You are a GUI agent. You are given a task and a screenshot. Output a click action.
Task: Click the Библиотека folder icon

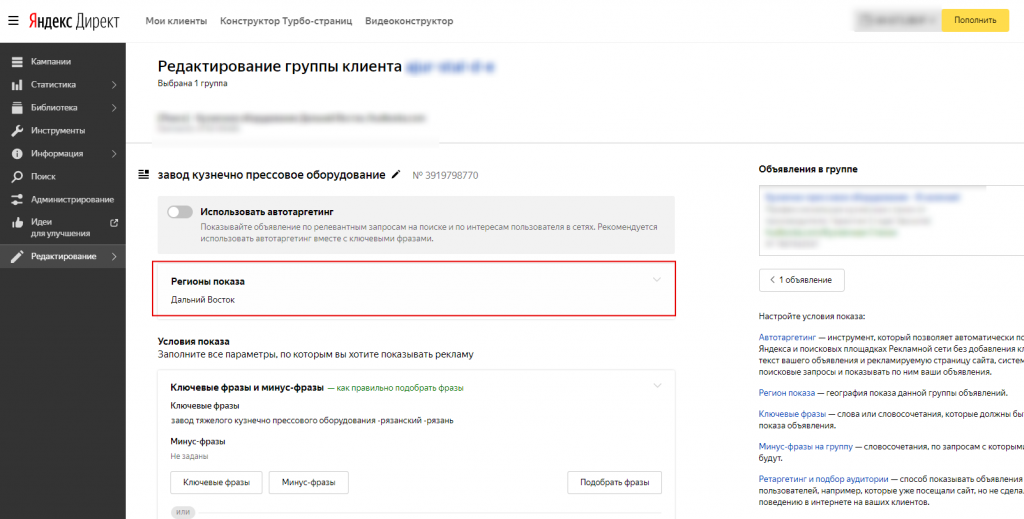[17, 108]
